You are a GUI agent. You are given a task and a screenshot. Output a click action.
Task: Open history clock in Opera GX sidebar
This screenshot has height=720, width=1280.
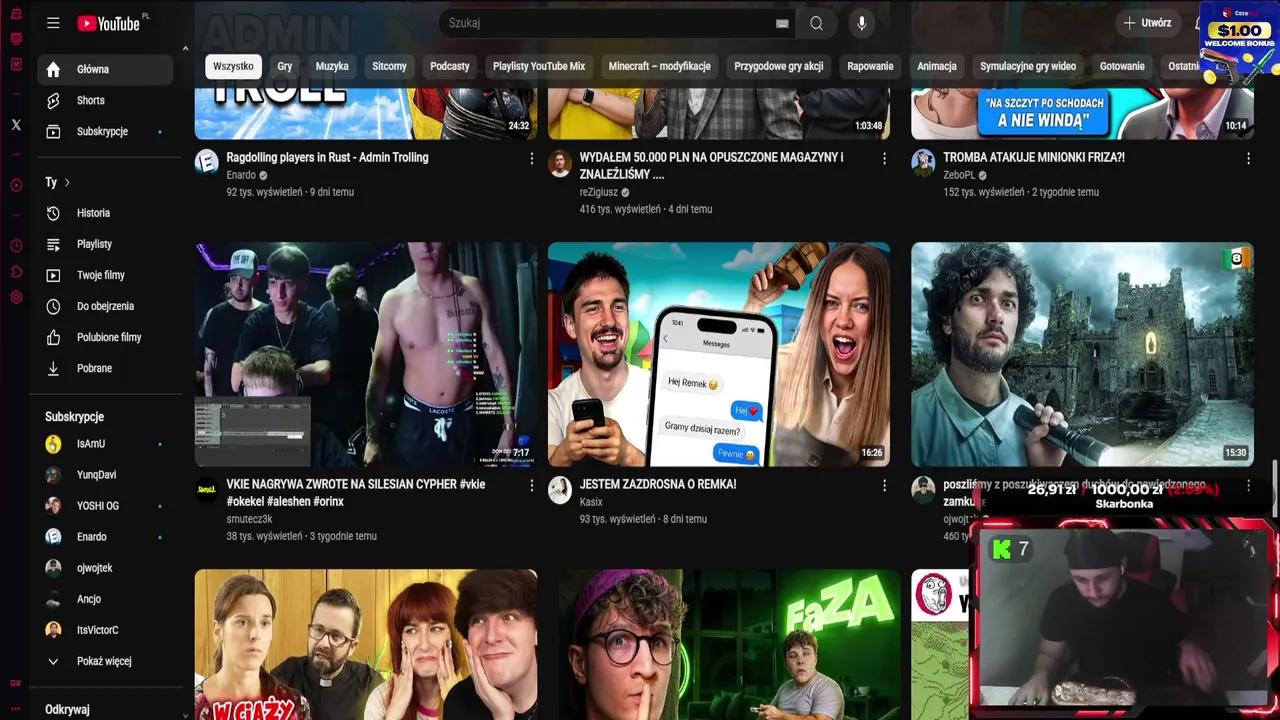click(x=16, y=246)
